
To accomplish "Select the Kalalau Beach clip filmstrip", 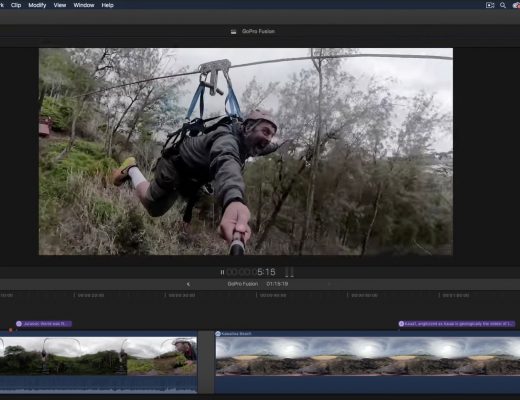I will [368, 356].
